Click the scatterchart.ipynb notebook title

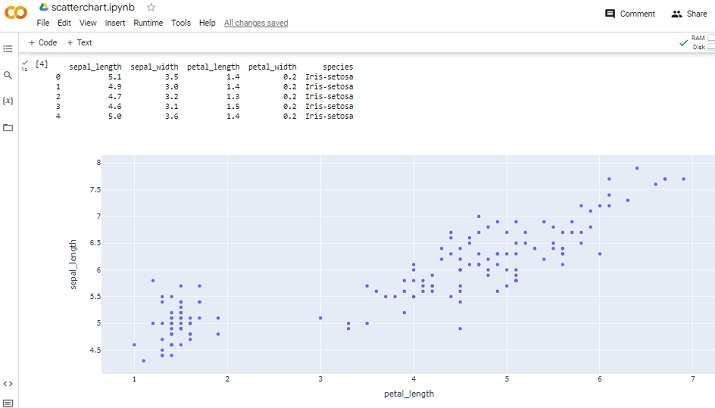(96, 7)
